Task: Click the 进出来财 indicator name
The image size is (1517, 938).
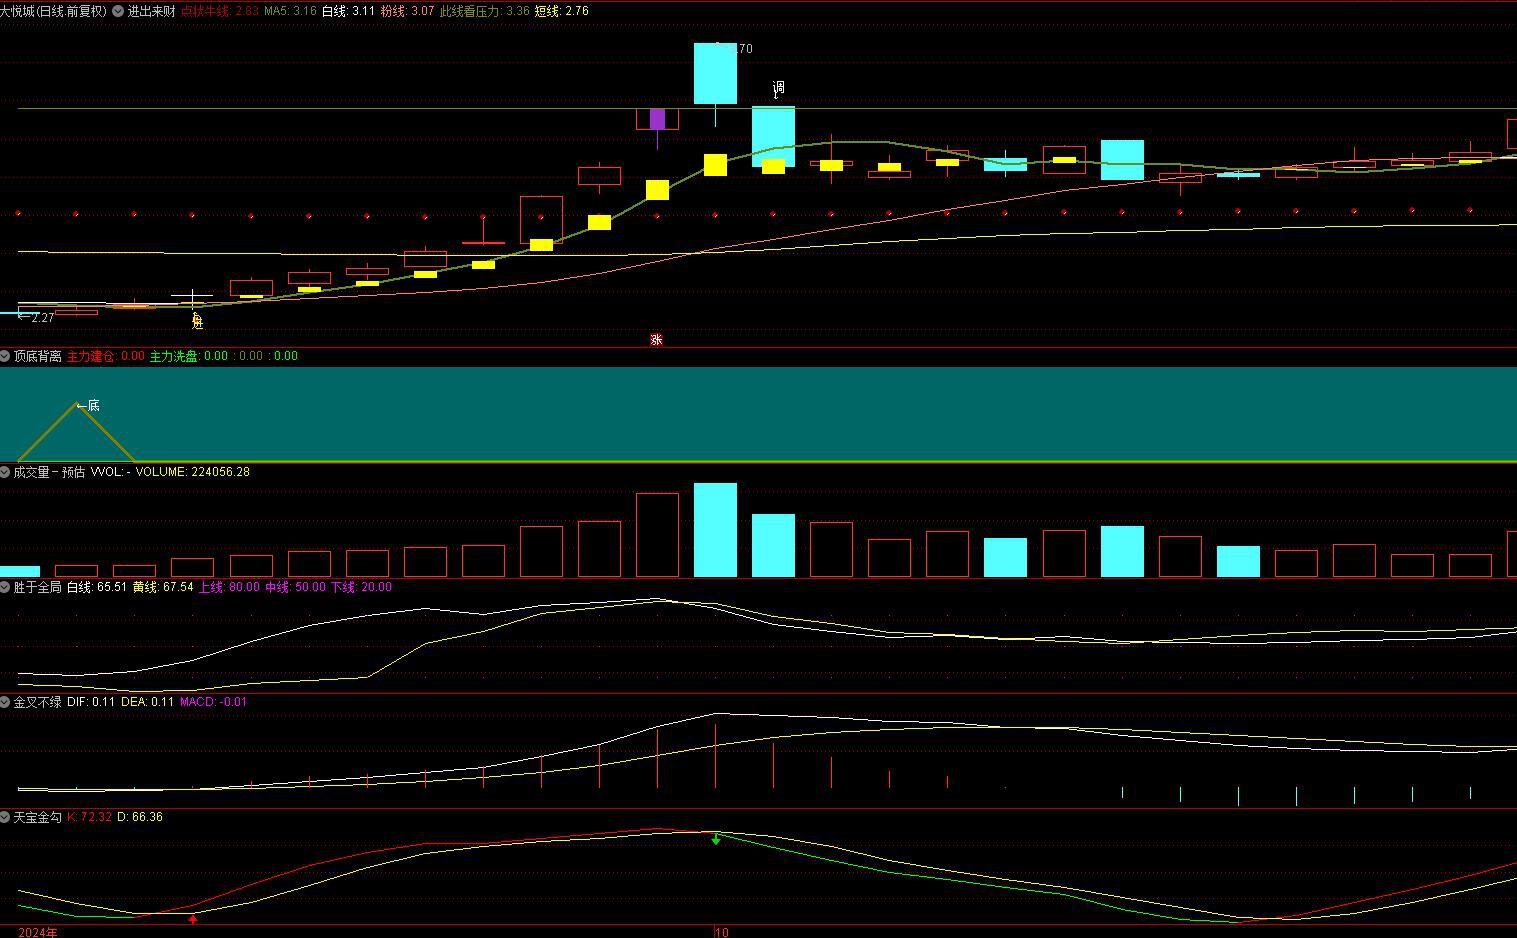Action: (152, 11)
